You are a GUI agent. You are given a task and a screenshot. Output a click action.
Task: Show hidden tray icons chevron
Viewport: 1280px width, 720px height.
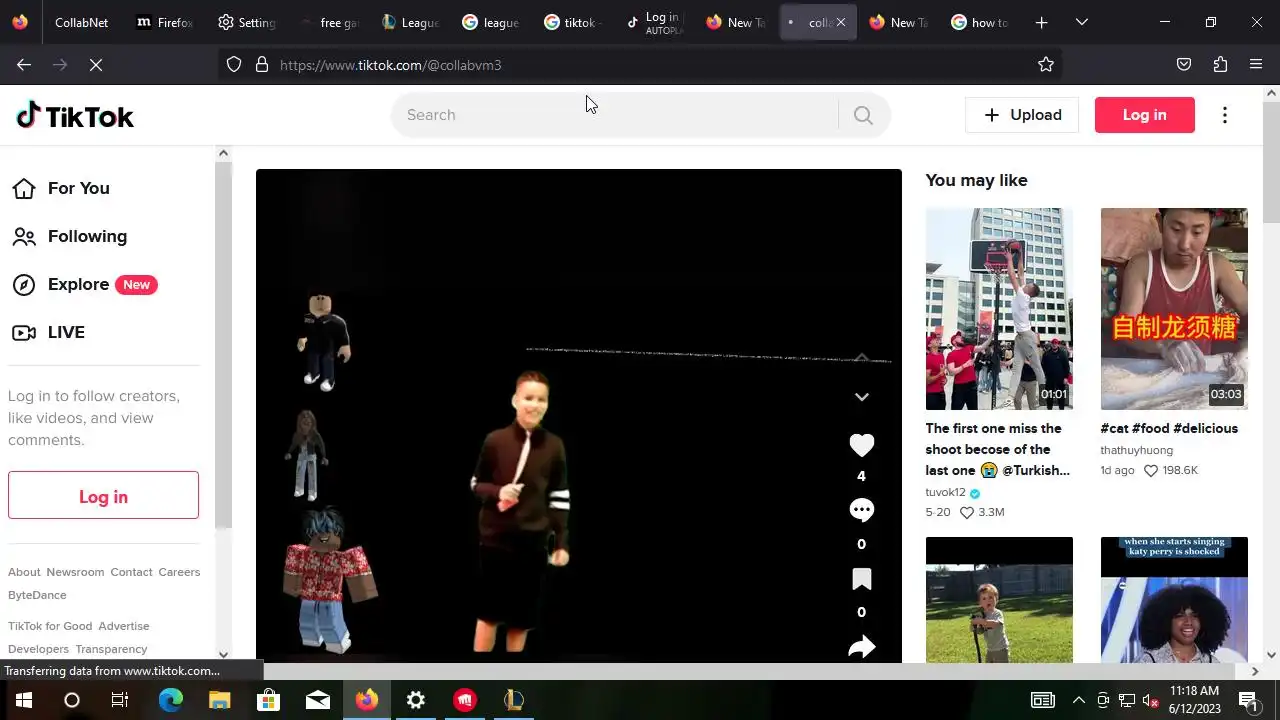1078,700
